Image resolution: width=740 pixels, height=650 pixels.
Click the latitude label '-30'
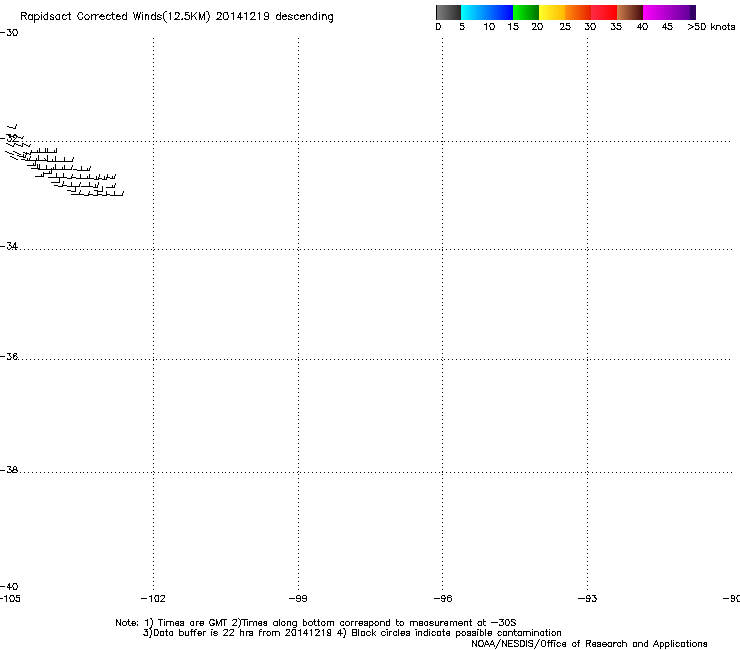point(9,33)
